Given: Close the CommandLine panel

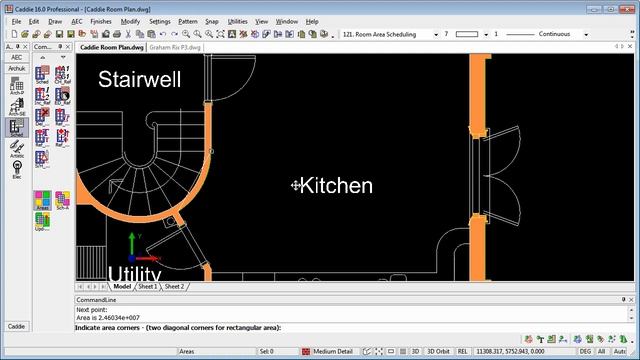Looking at the screenshot, I should tap(631, 300).
